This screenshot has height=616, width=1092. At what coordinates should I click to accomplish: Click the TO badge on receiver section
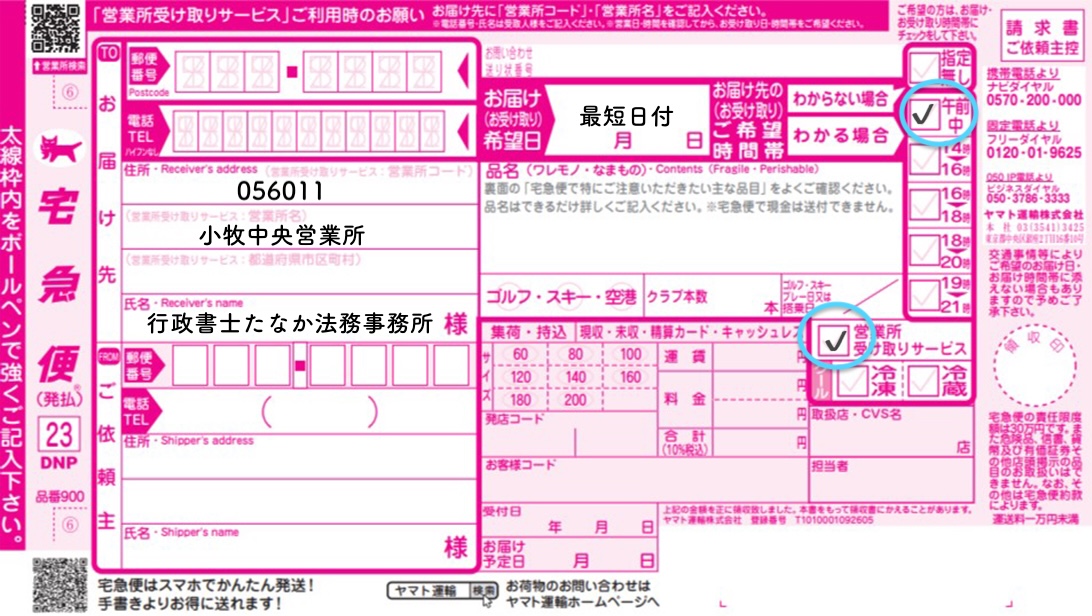point(108,54)
